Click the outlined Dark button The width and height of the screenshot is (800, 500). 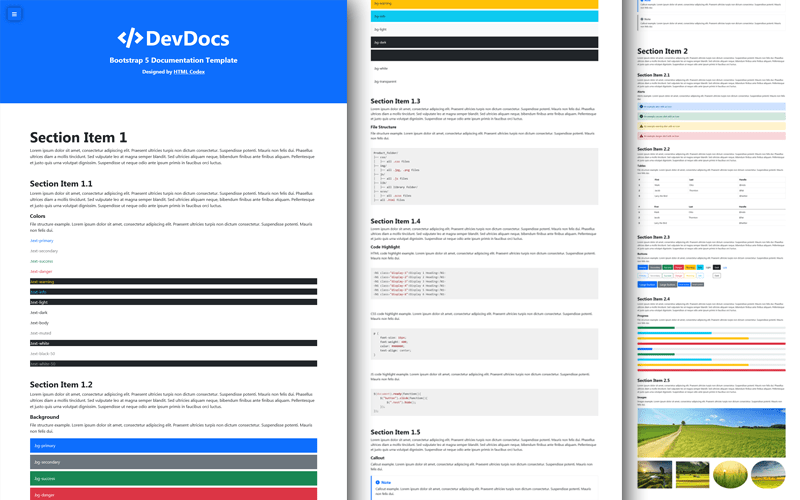click(x=717, y=276)
